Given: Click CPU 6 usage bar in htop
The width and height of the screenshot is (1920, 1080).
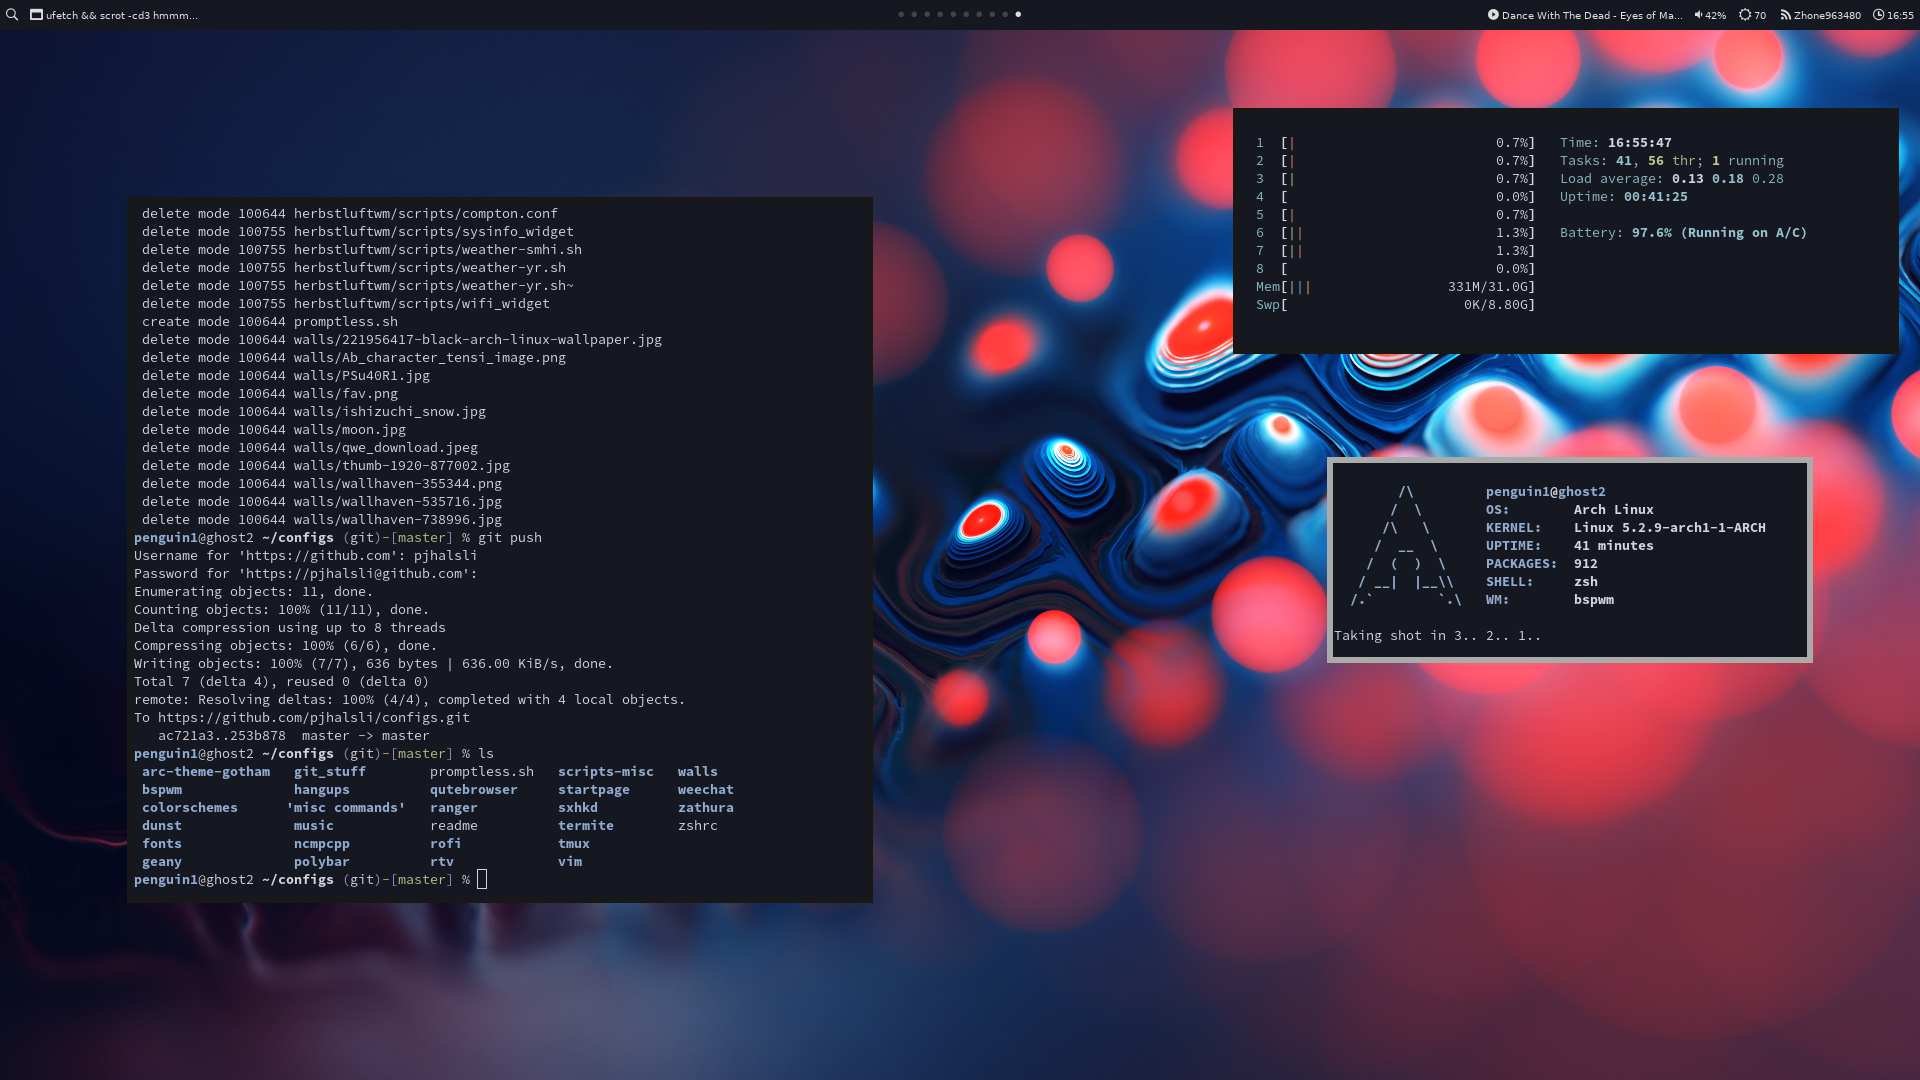Looking at the screenshot, I should click(1395, 232).
